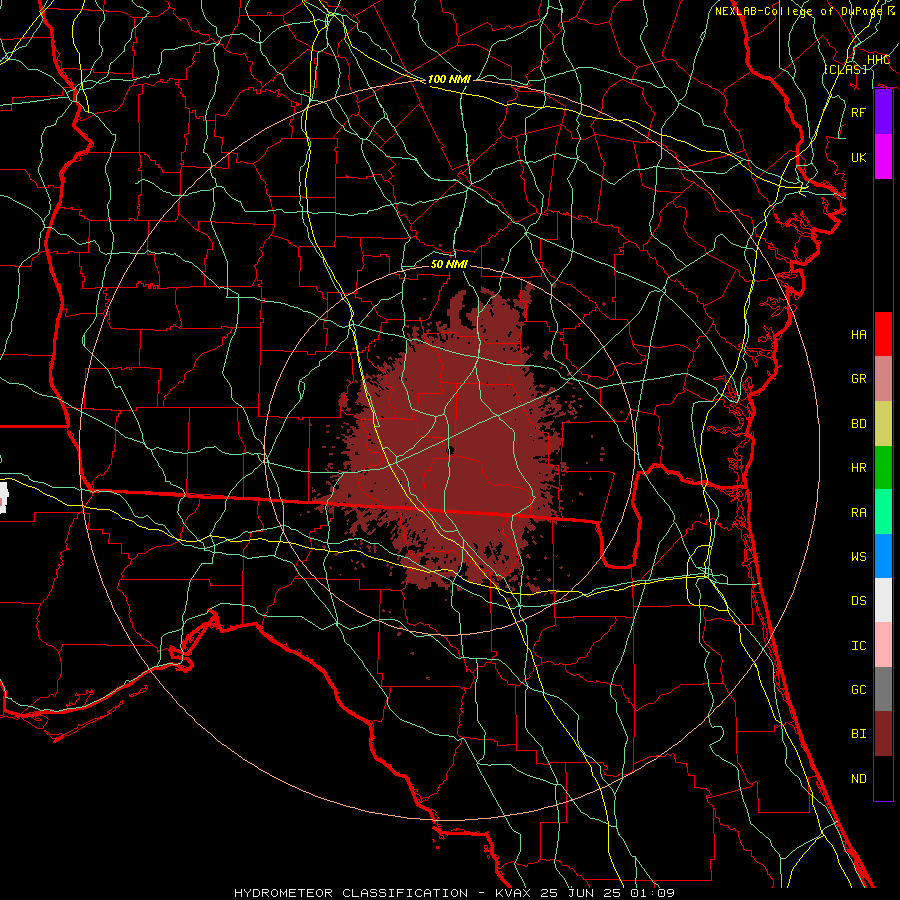
Task: Click the 01:09 timestamp
Action: click(653, 893)
